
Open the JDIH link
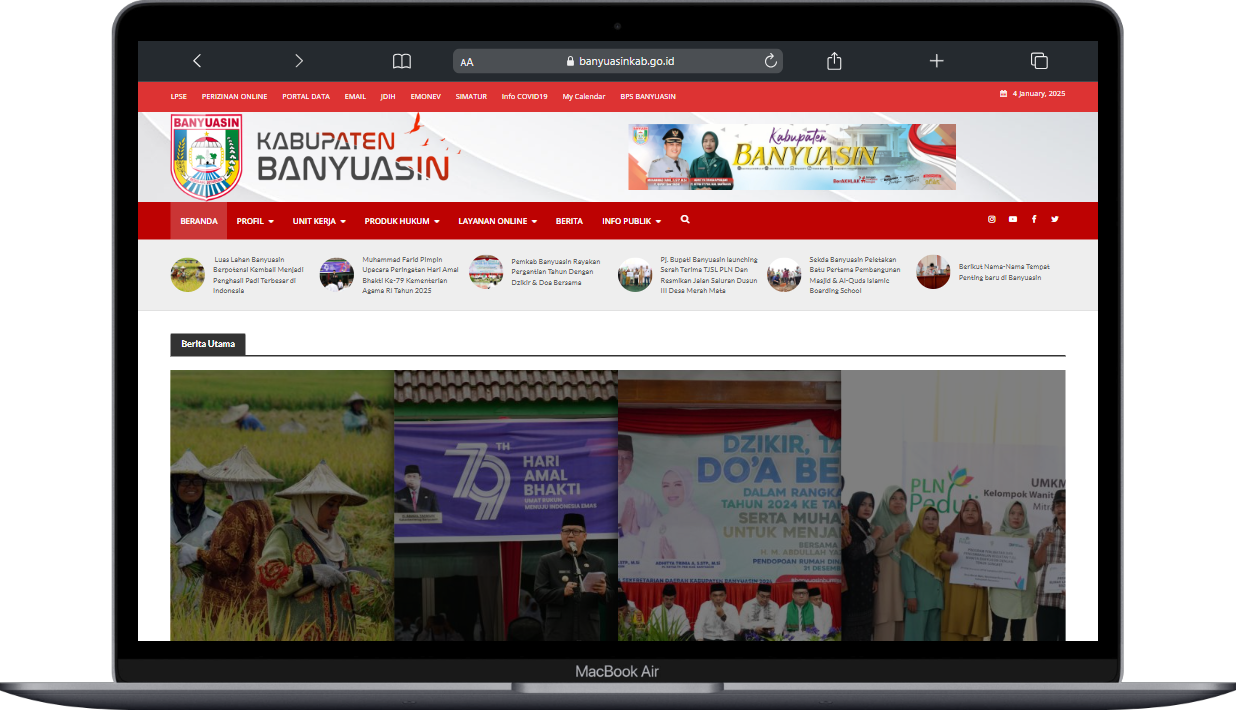pos(388,97)
